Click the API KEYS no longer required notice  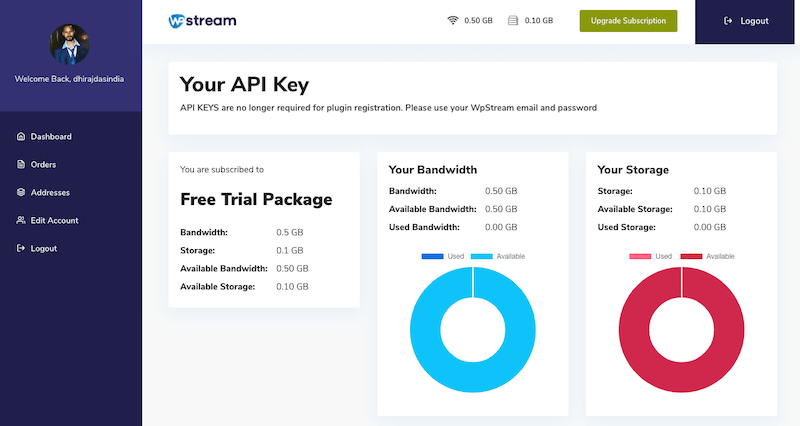(388, 108)
